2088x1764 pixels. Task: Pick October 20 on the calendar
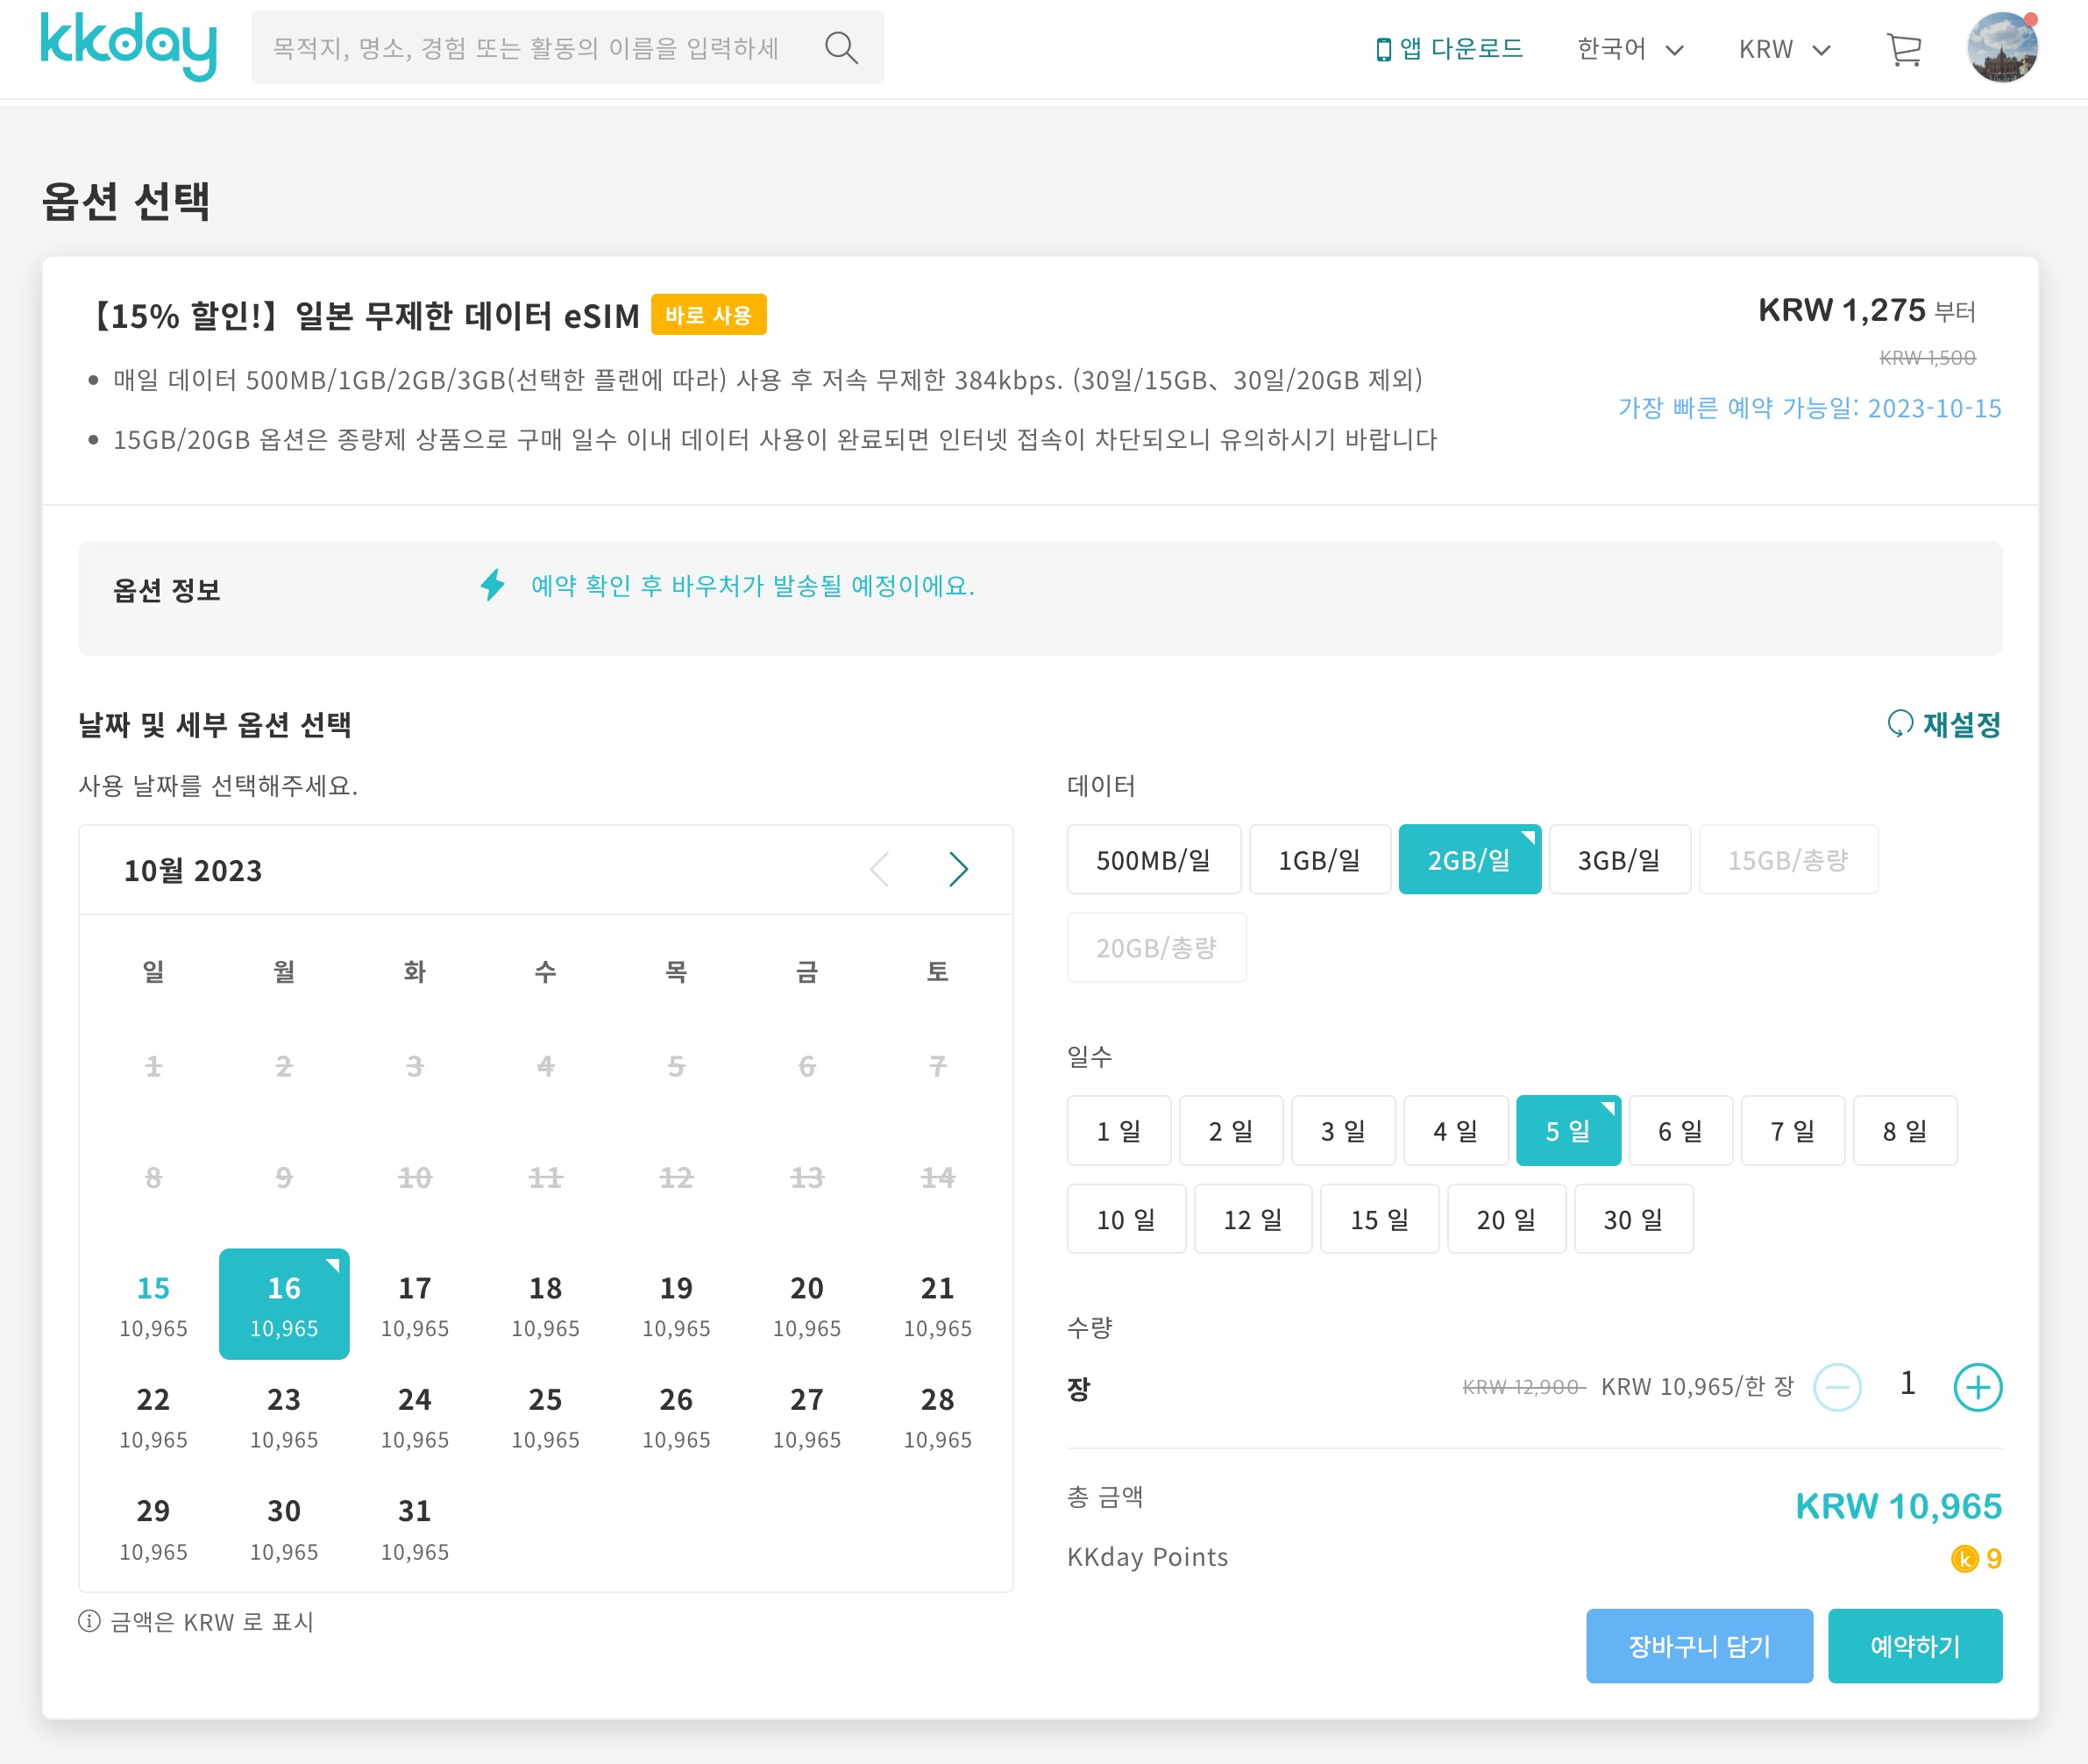pos(806,1304)
